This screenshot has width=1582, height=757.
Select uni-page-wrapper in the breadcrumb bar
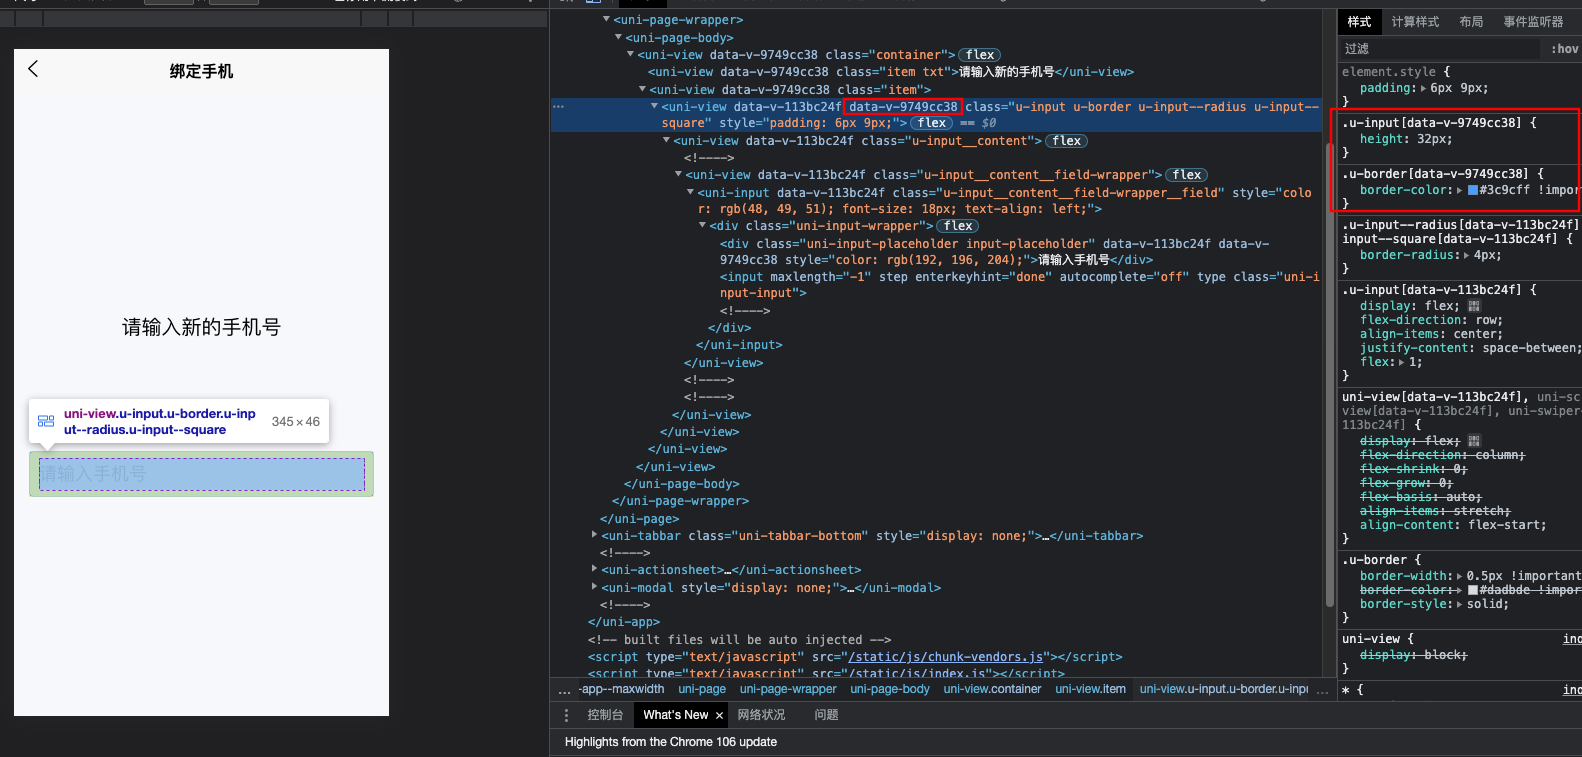(x=788, y=689)
